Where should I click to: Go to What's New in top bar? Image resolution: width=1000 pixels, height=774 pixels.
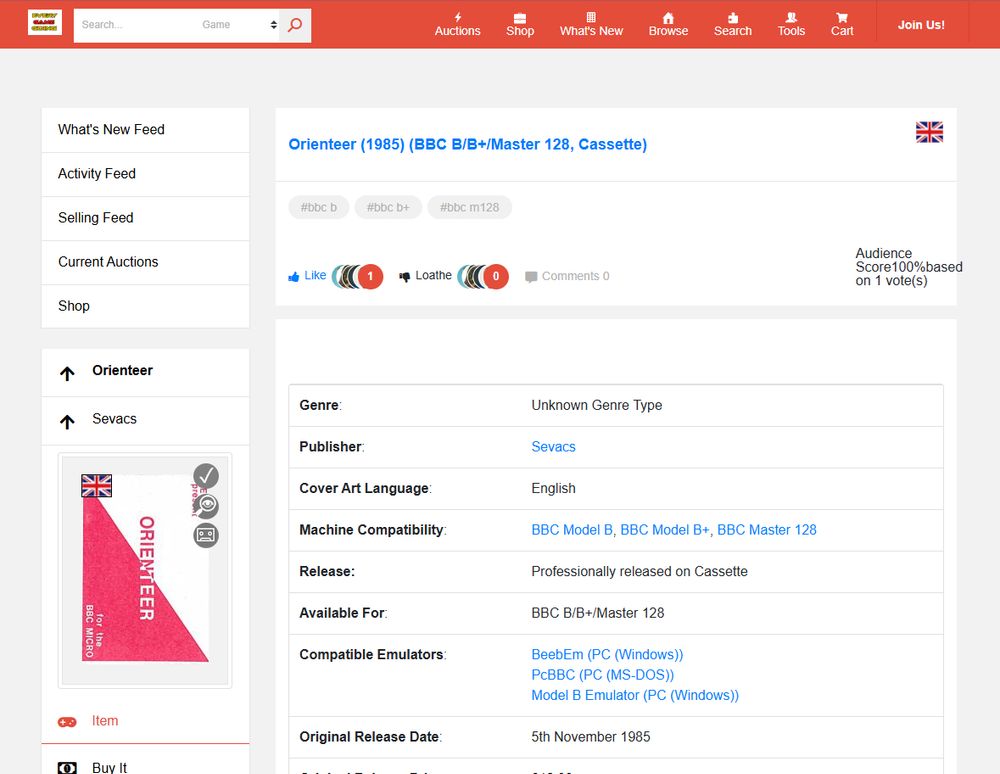click(591, 24)
